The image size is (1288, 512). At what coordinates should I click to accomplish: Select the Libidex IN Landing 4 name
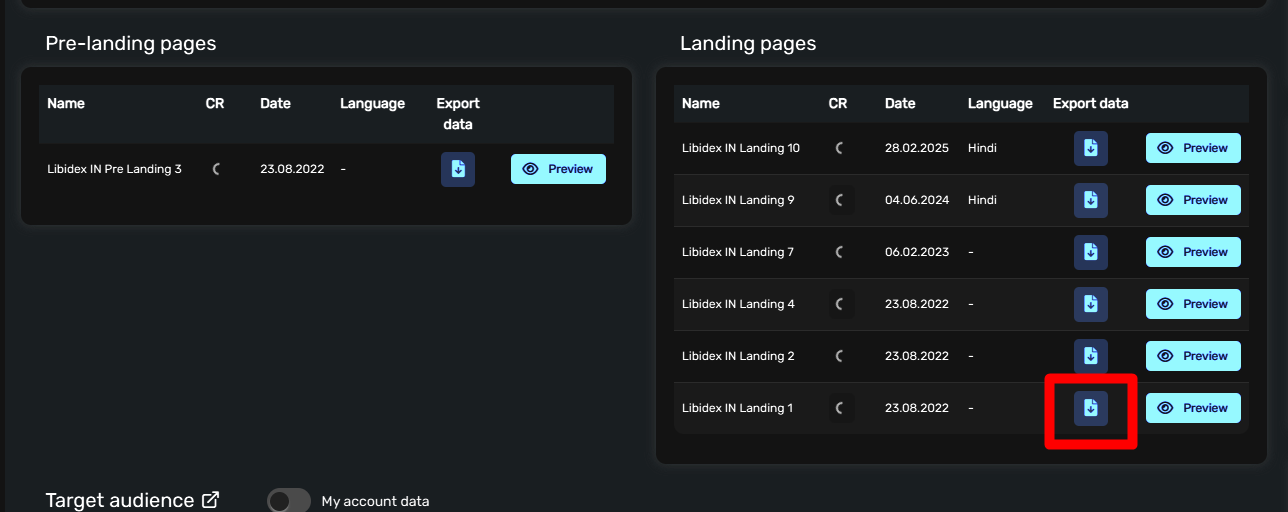(738, 304)
